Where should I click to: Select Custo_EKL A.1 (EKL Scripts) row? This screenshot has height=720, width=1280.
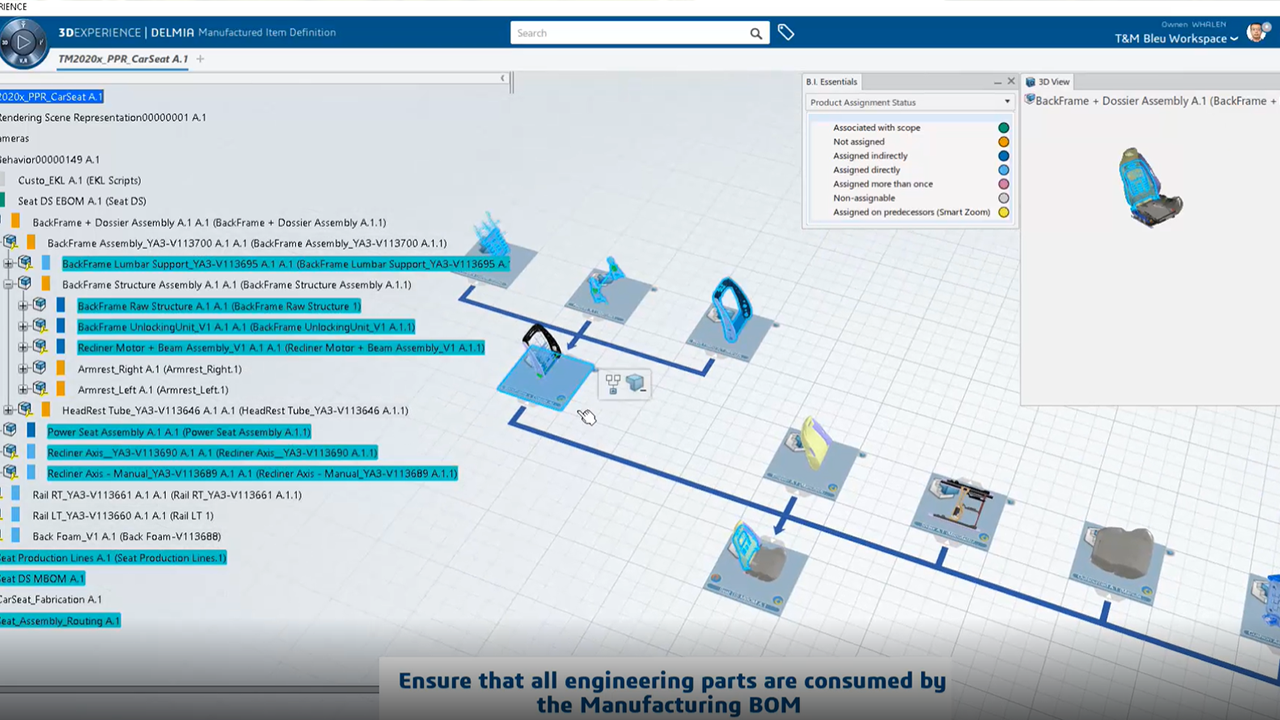(x=79, y=180)
